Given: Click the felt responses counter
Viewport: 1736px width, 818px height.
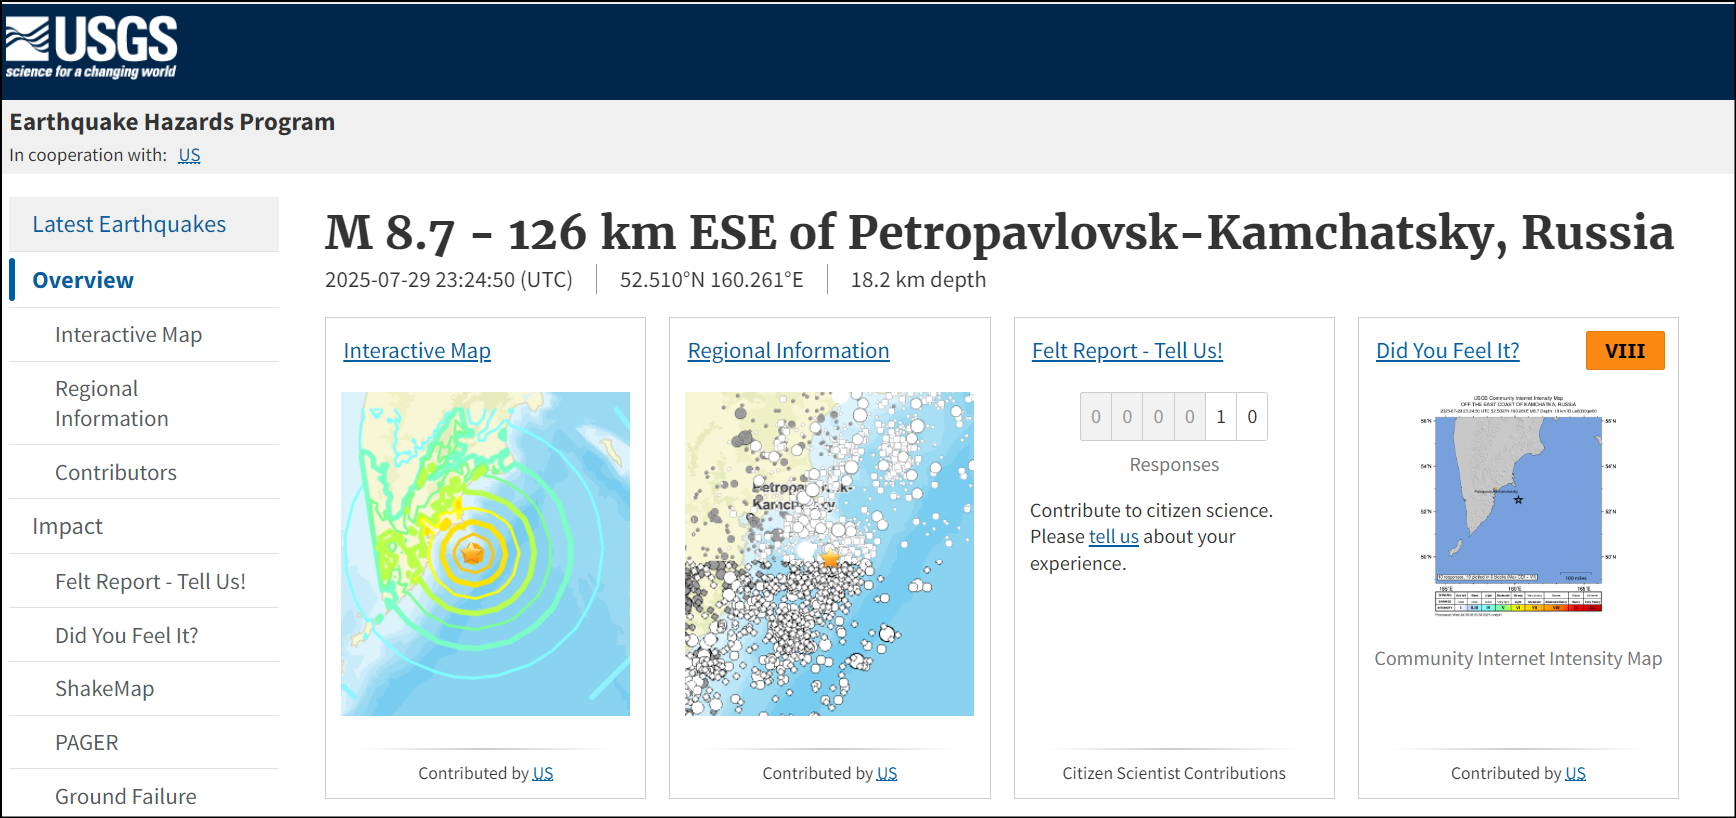Looking at the screenshot, I should coord(1174,417).
